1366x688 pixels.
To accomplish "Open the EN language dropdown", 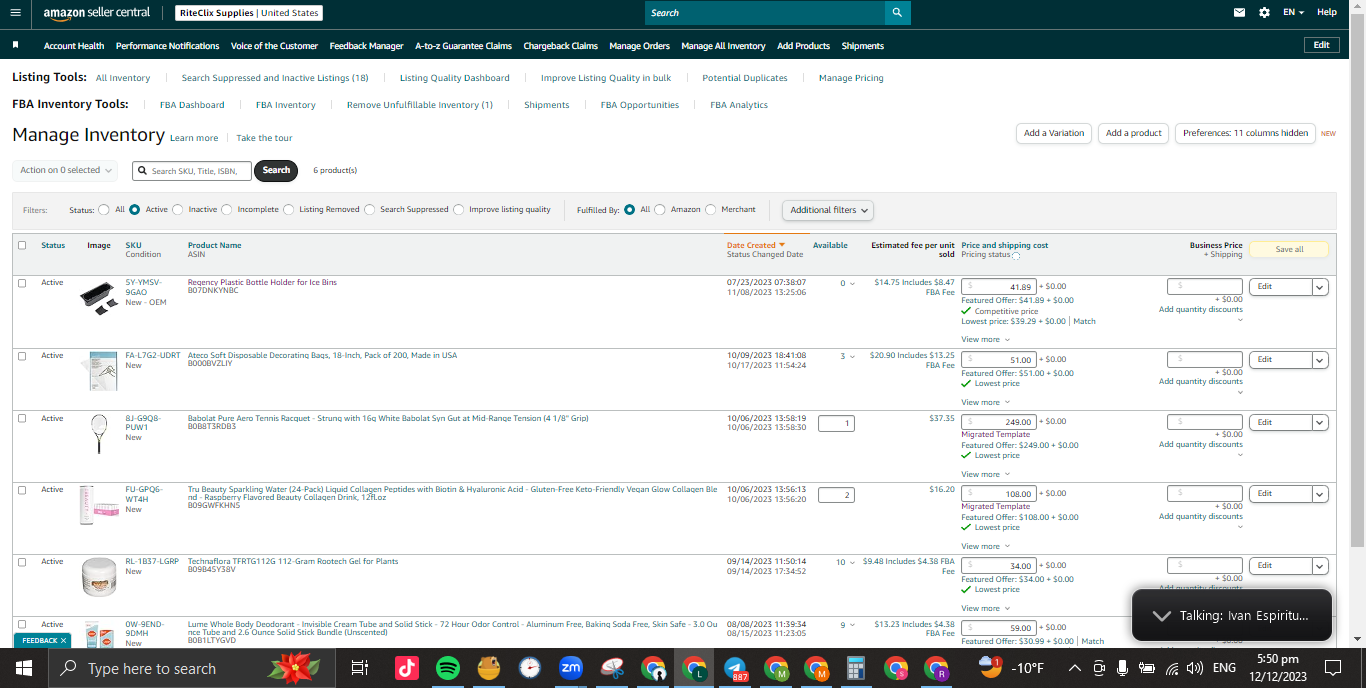I will pos(1294,12).
